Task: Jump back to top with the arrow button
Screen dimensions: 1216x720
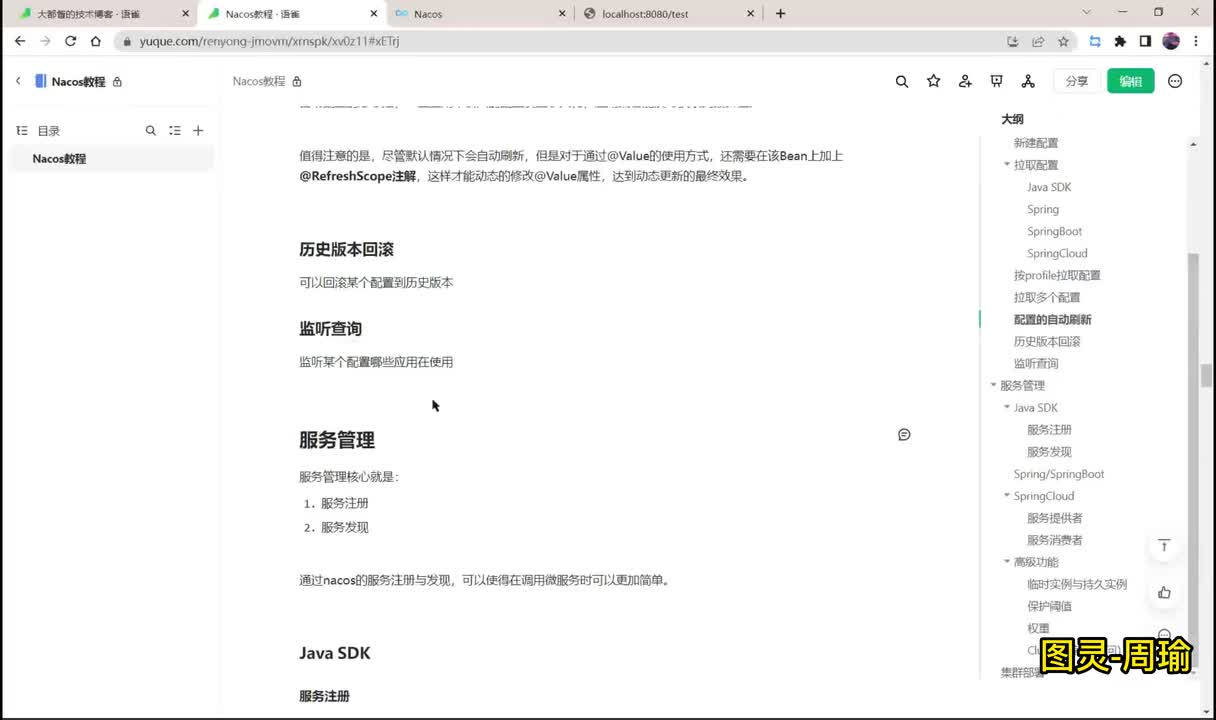Action: click(x=1164, y=546)
